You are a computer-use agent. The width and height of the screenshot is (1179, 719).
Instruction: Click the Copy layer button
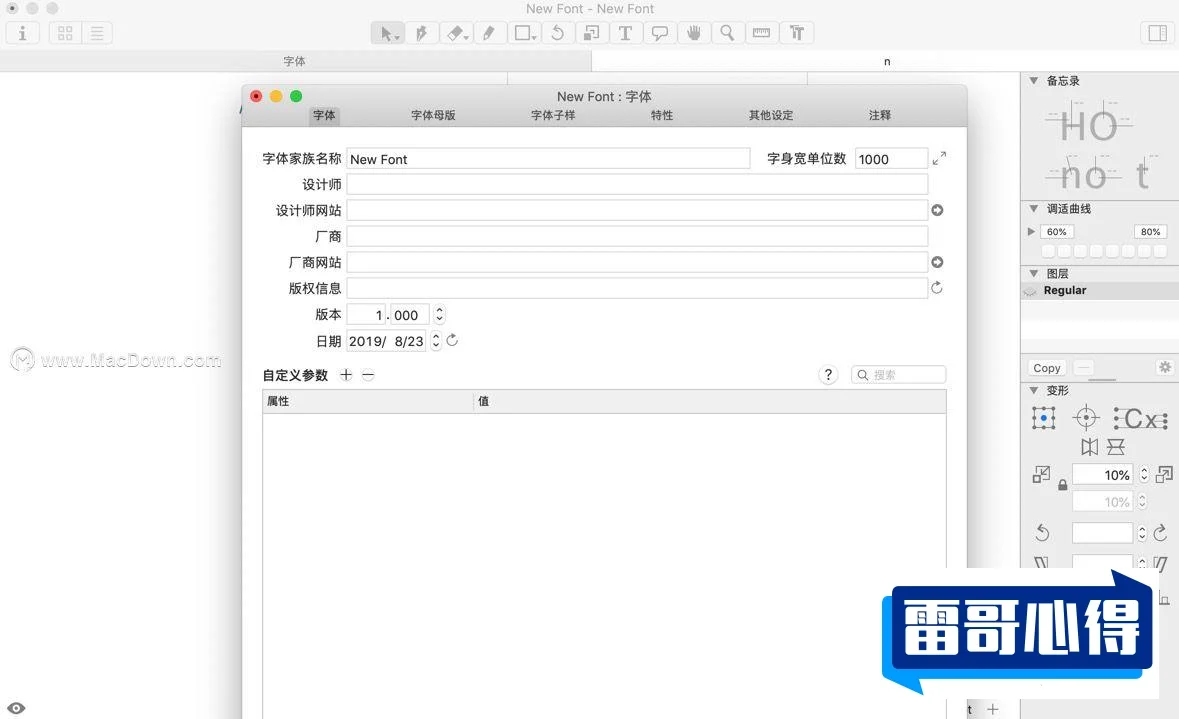(1047, 368)
